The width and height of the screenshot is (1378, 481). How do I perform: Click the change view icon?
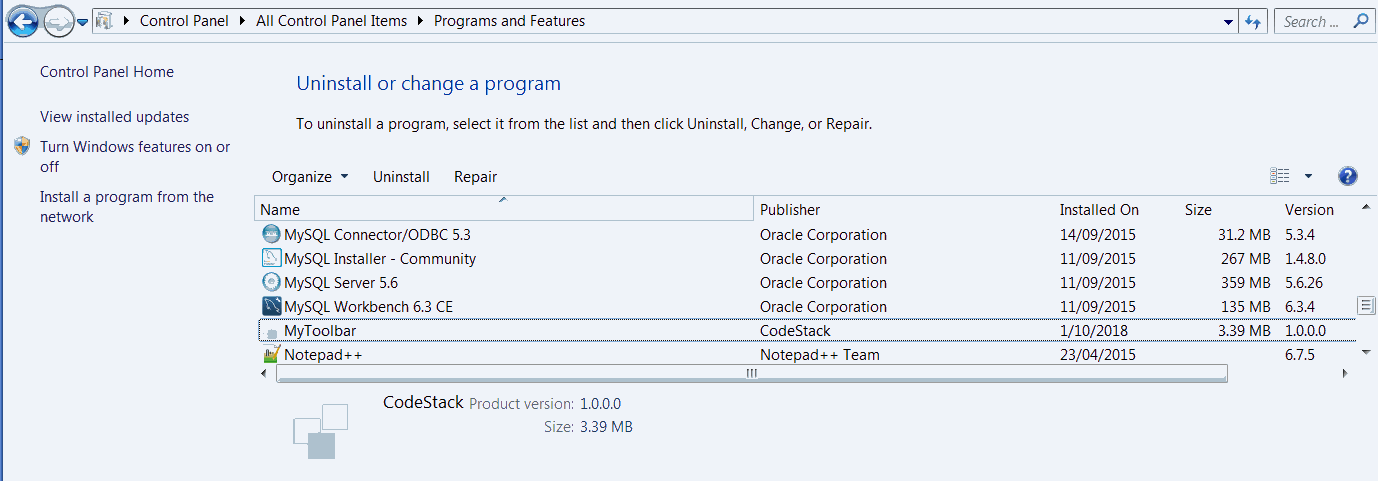pos(1280,176)
